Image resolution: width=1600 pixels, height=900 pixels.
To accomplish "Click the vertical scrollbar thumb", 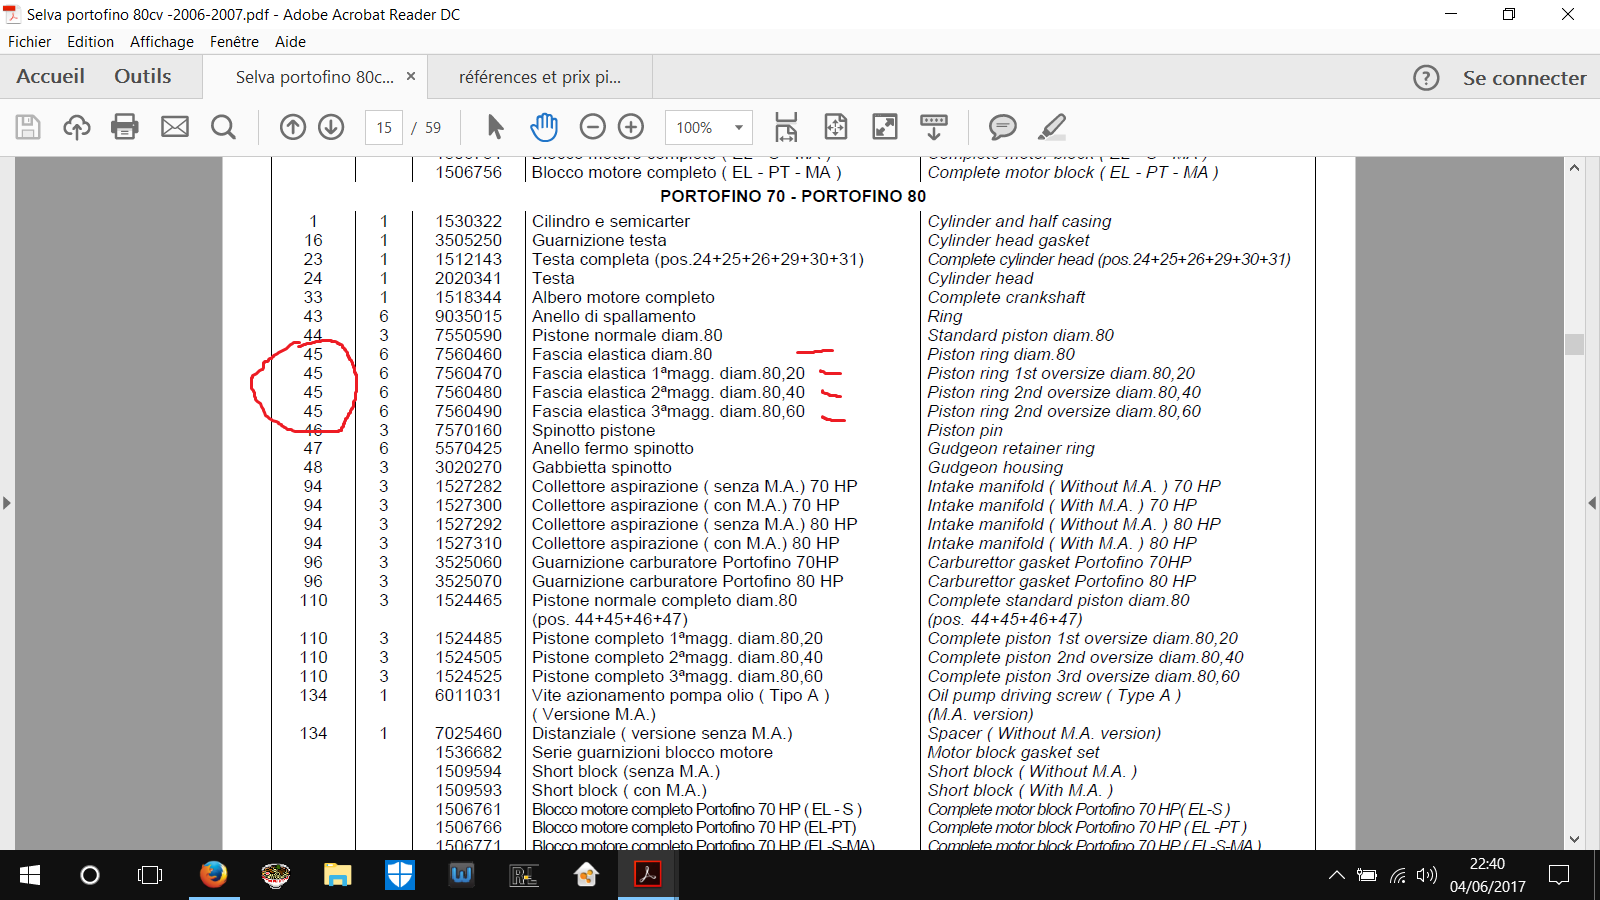I will pyautogui.click(x=1574, y=344).
